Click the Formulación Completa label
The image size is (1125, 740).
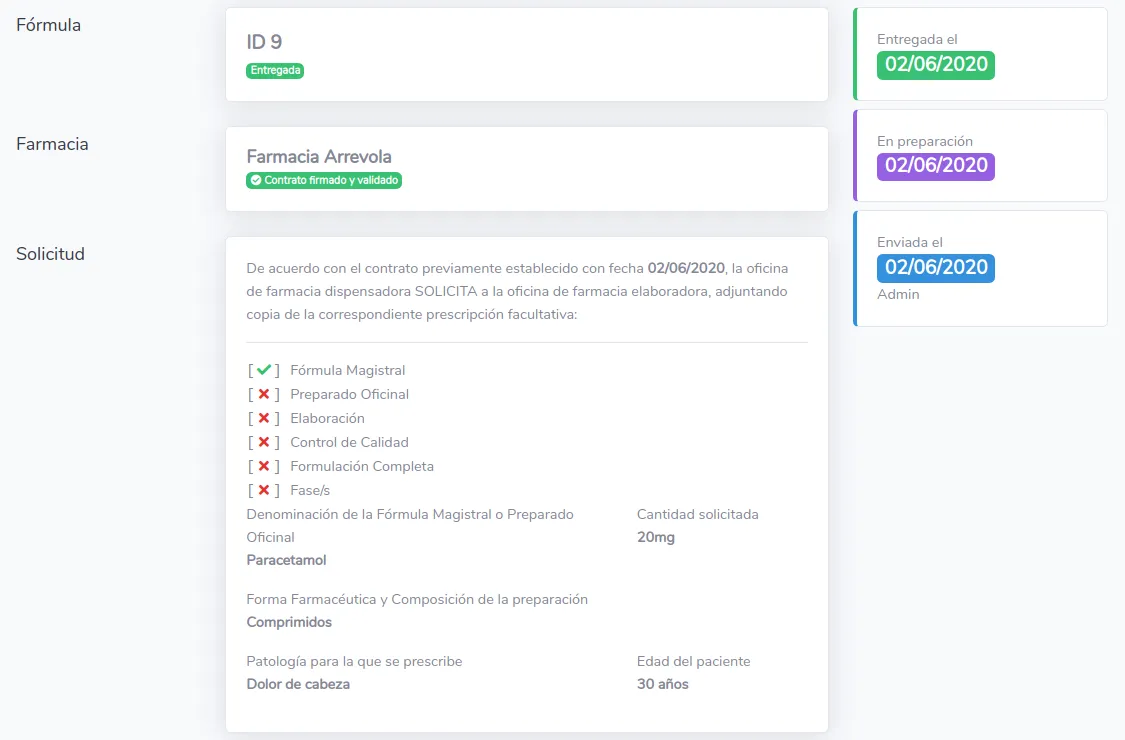[x=362, y=467]
